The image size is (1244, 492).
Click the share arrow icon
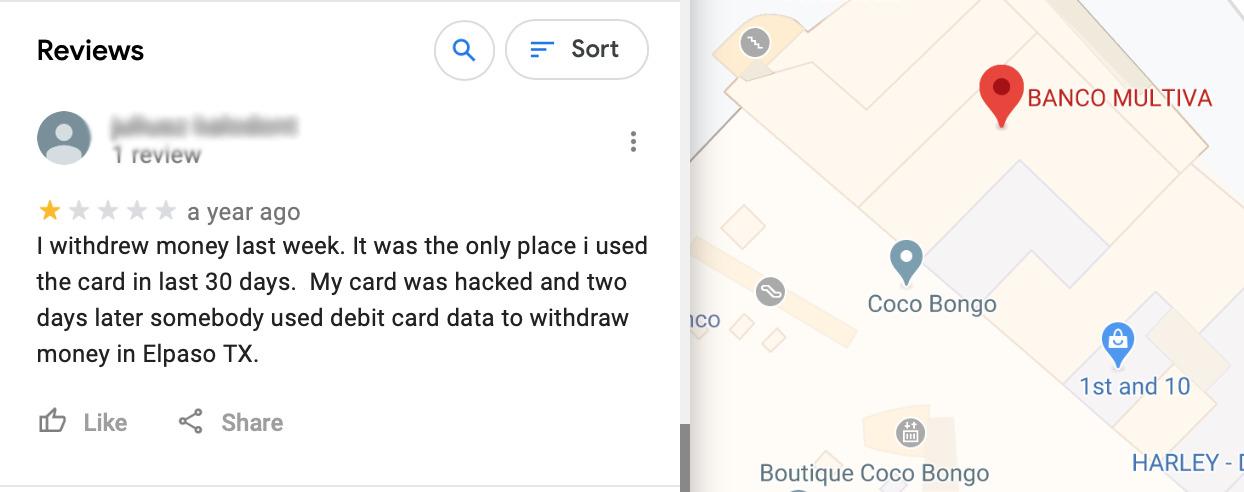190,422
